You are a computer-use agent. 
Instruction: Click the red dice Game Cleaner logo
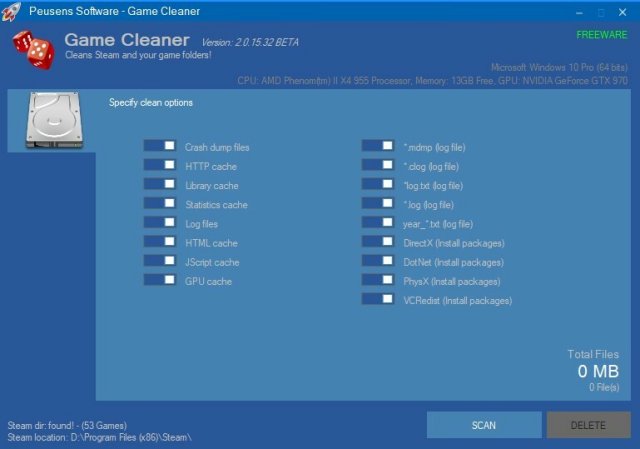33,49
